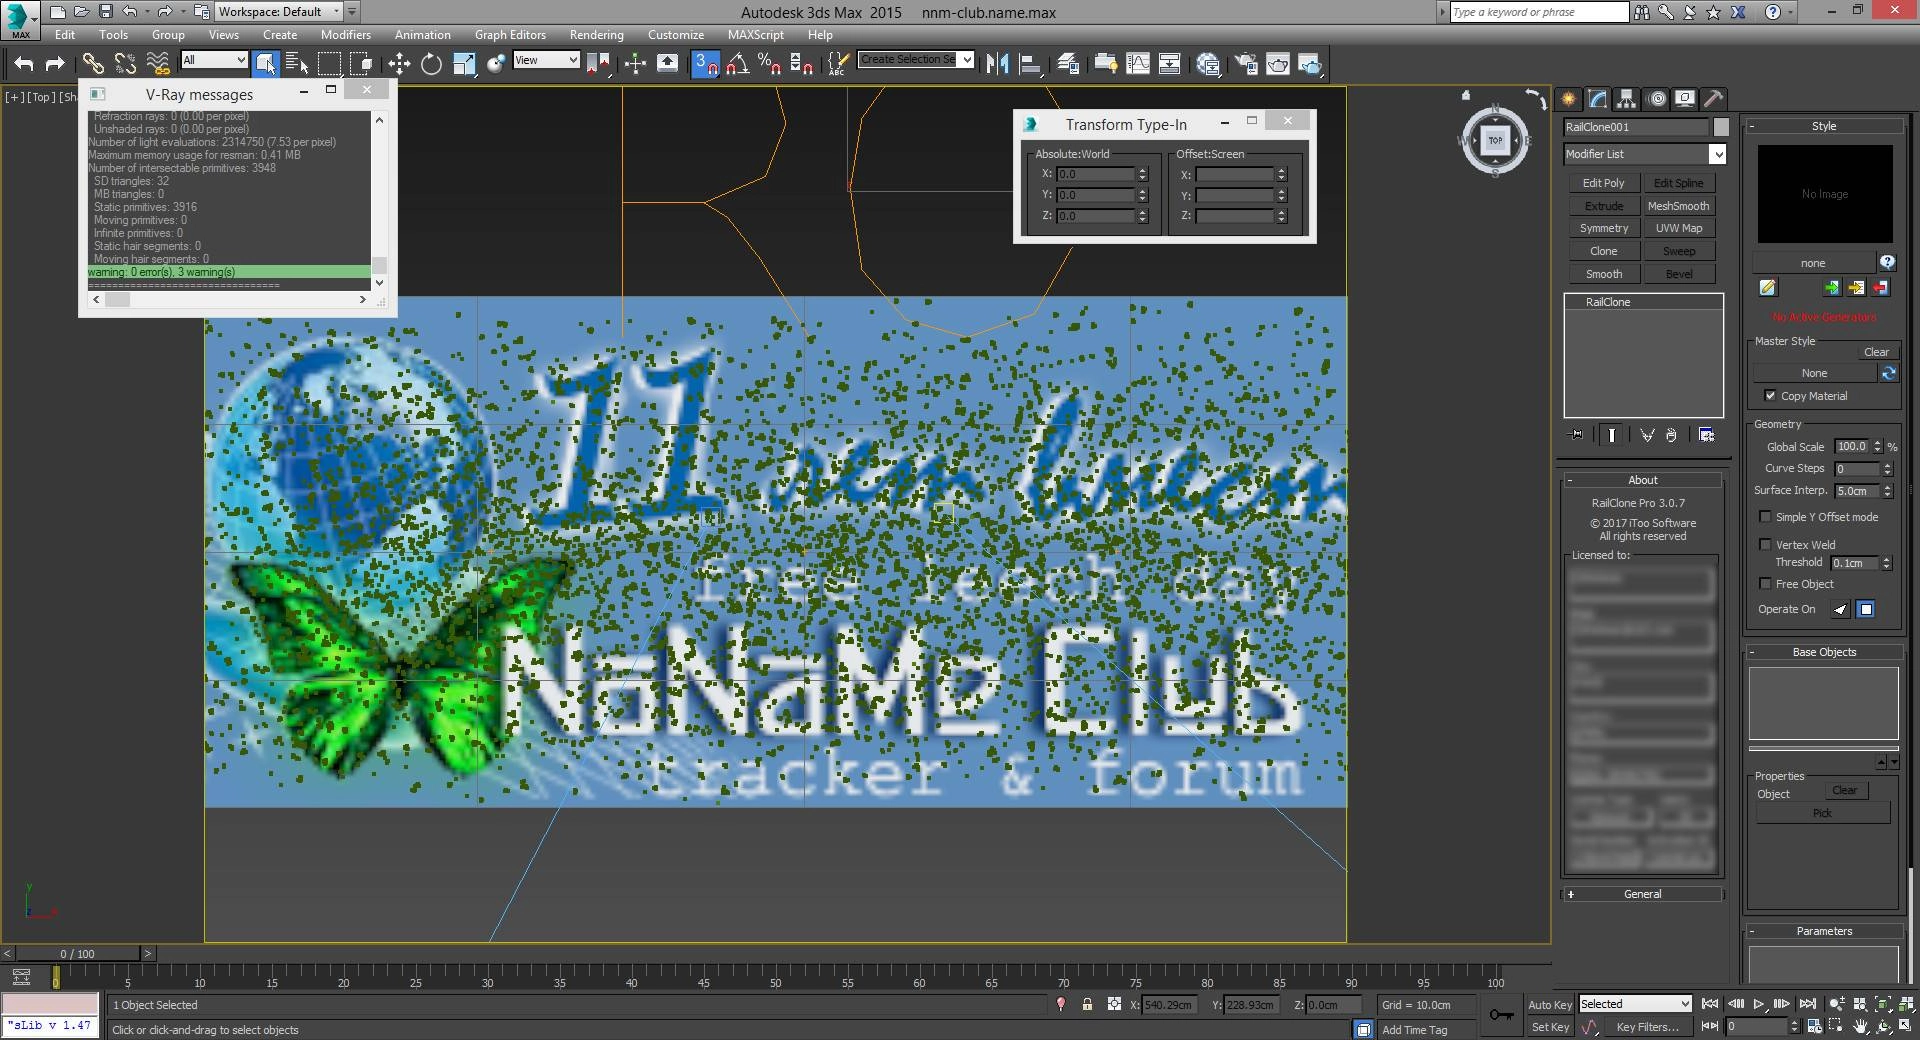
Task: Open the Curve Editor icon in toolbar
Action: 1138,64
